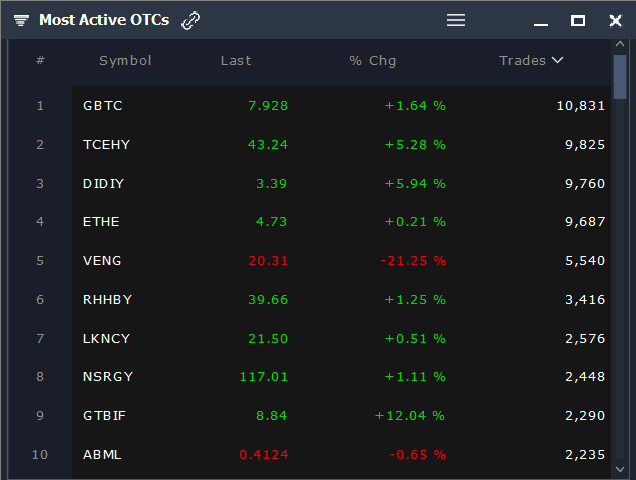Toggle sort arrow on Trades column

click(557, 60)
